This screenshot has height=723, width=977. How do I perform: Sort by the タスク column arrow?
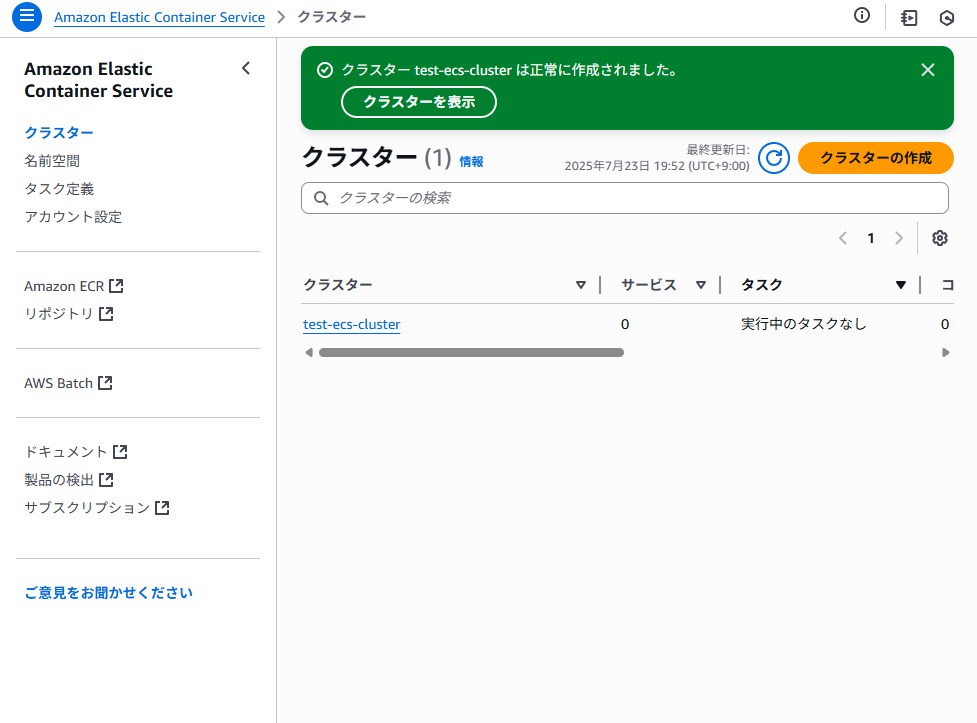click(900, 285)
